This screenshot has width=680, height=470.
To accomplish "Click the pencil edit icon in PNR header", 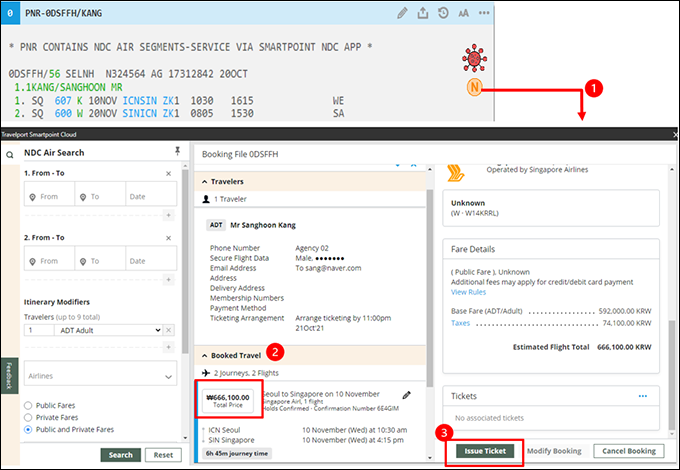I will coord(402,13).
